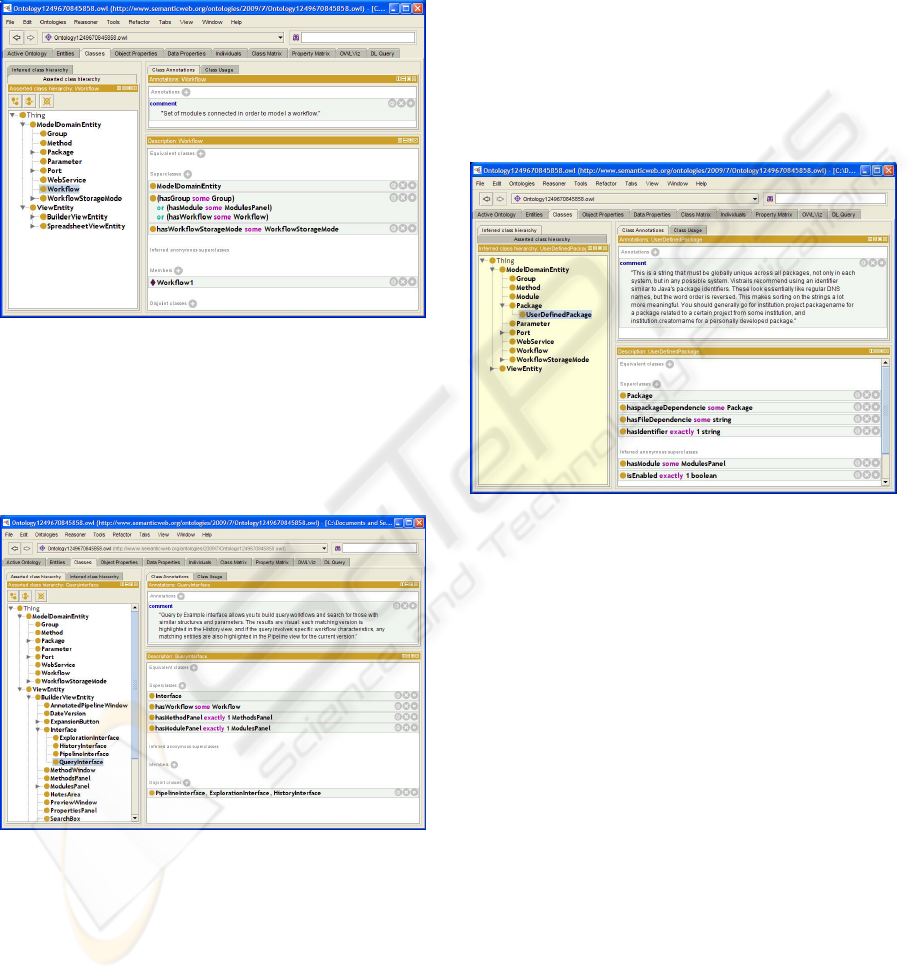The width and height of the screenshot is (915, 979).
Task: Expand the SpreadsheetViewEntity tree node
Action: tap(33, 226)
